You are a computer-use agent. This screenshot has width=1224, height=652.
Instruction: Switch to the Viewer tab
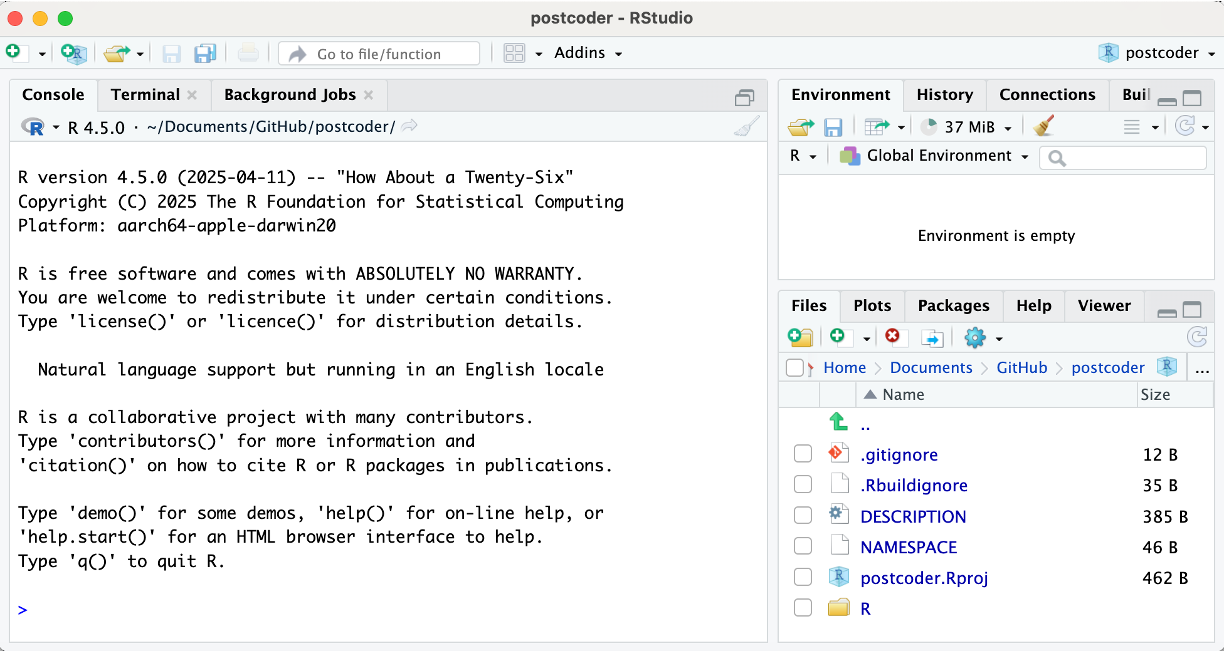coord(1104,306)
